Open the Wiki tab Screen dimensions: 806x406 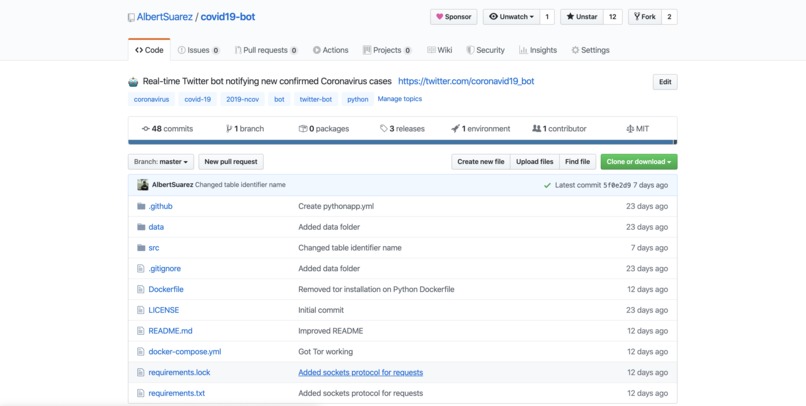point(439,50)
